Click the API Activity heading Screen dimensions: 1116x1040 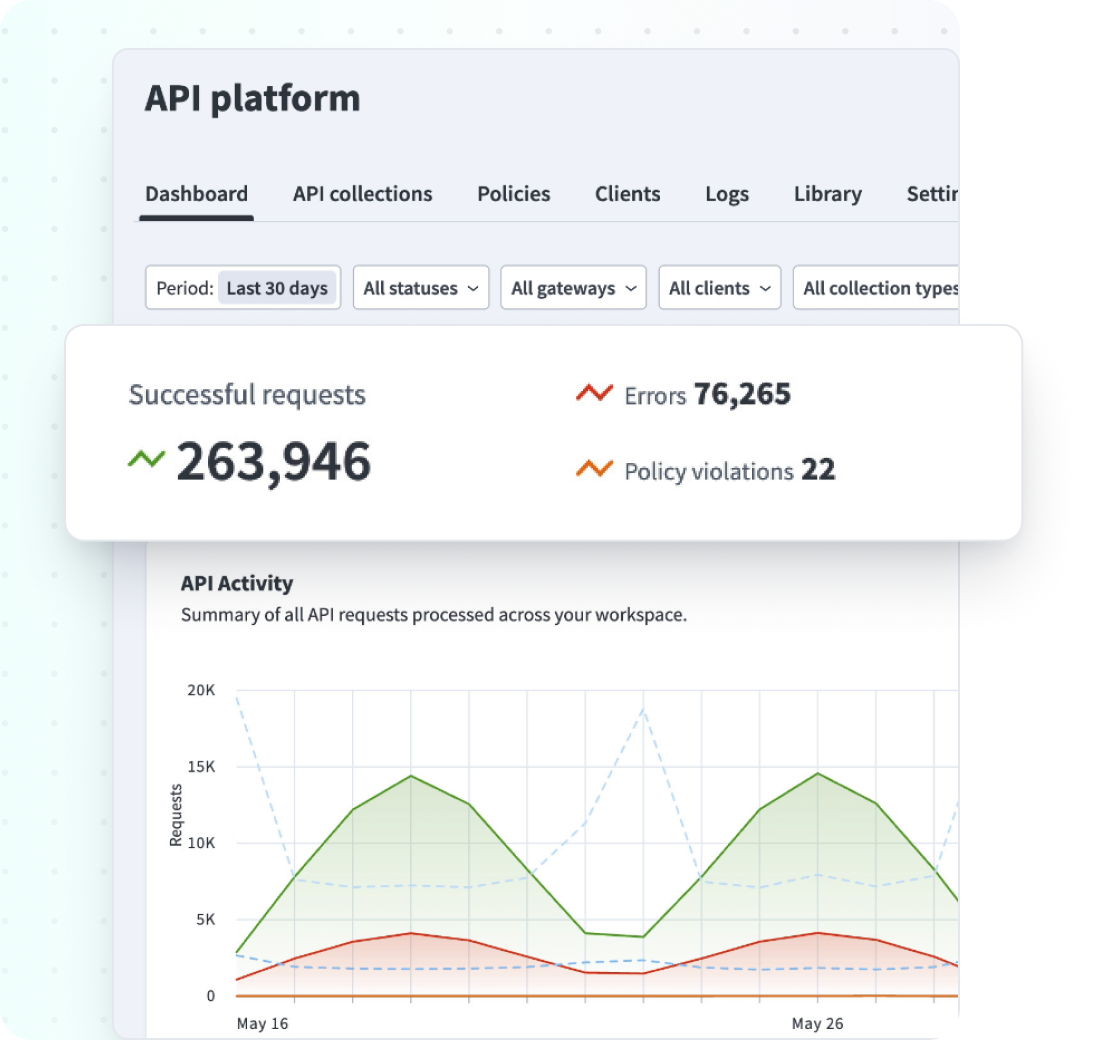[237, 583]
